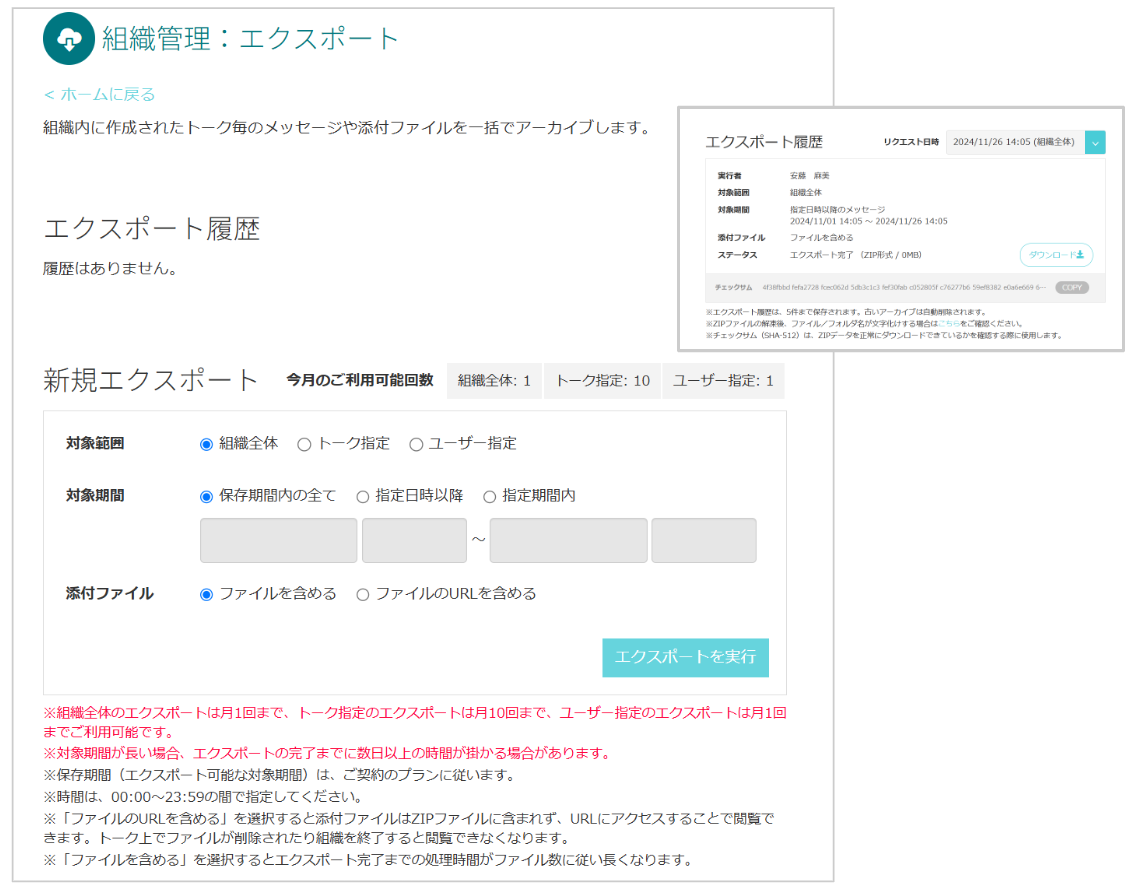Click the start date input field

pos(278,540)
